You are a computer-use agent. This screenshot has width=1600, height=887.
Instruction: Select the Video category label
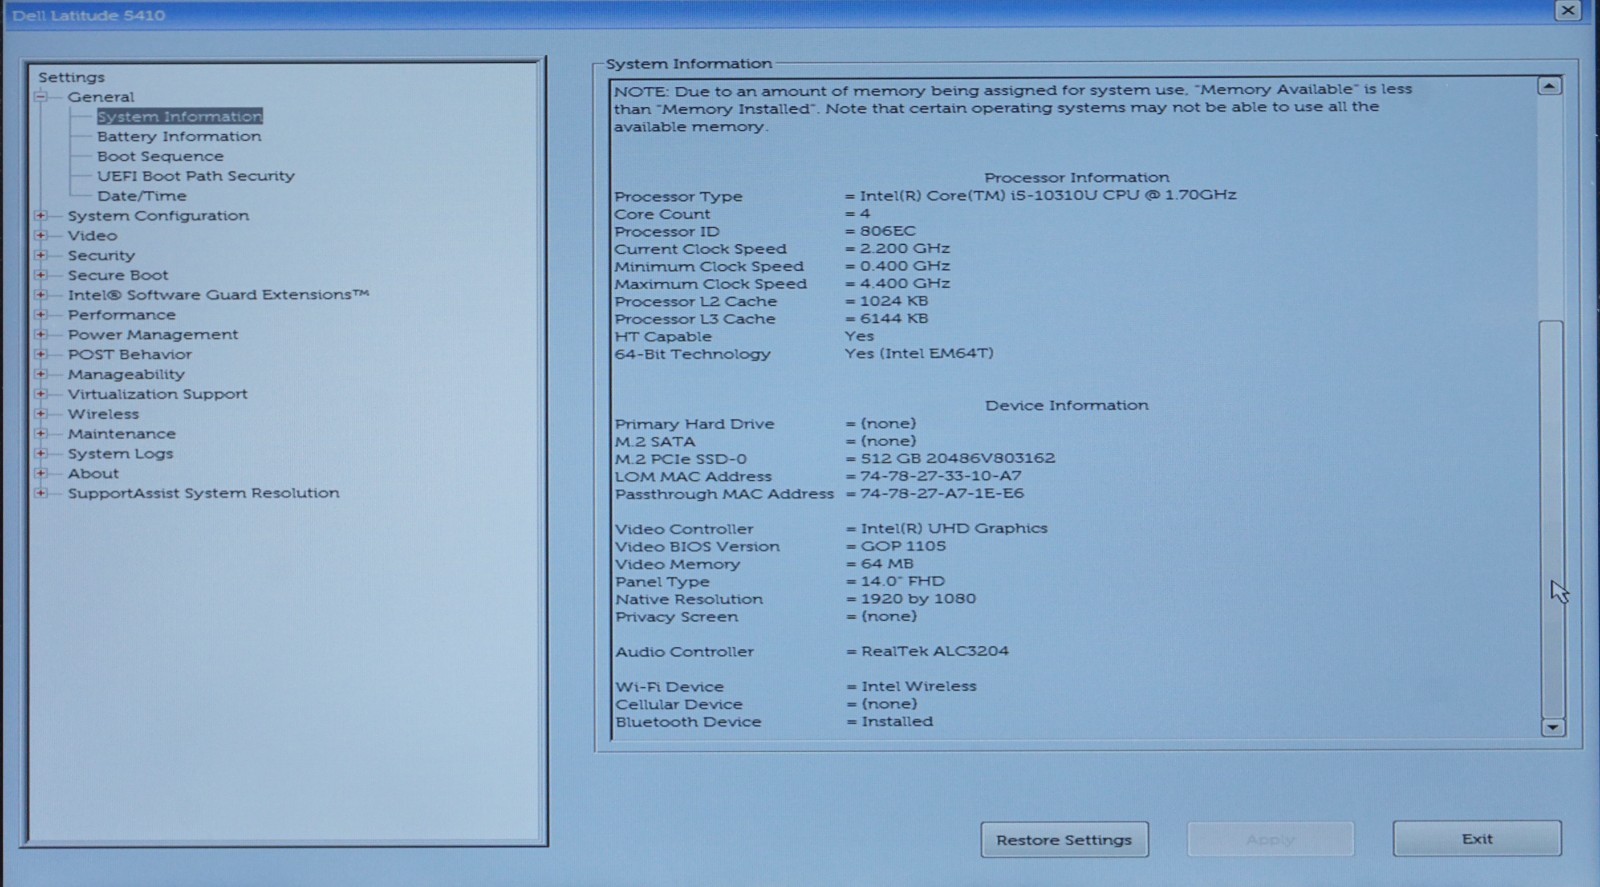pos(92,236)
